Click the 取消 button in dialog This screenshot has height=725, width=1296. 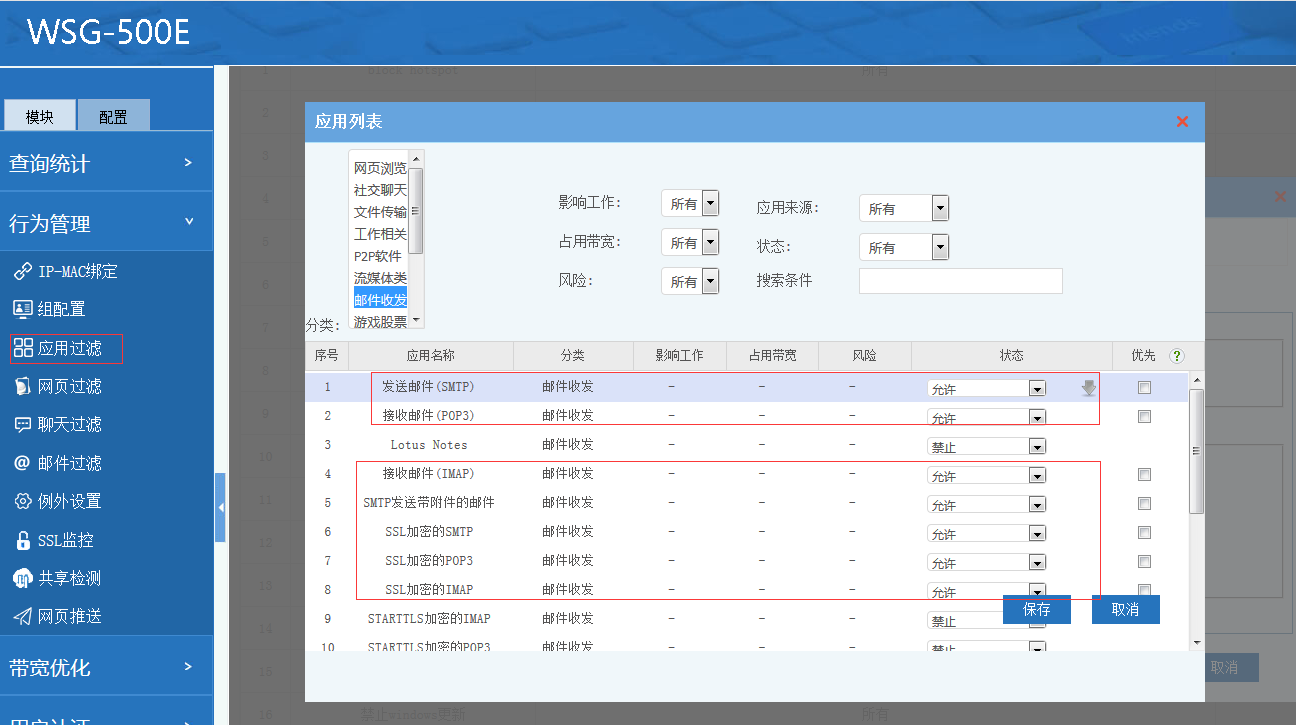[1125, 609]
